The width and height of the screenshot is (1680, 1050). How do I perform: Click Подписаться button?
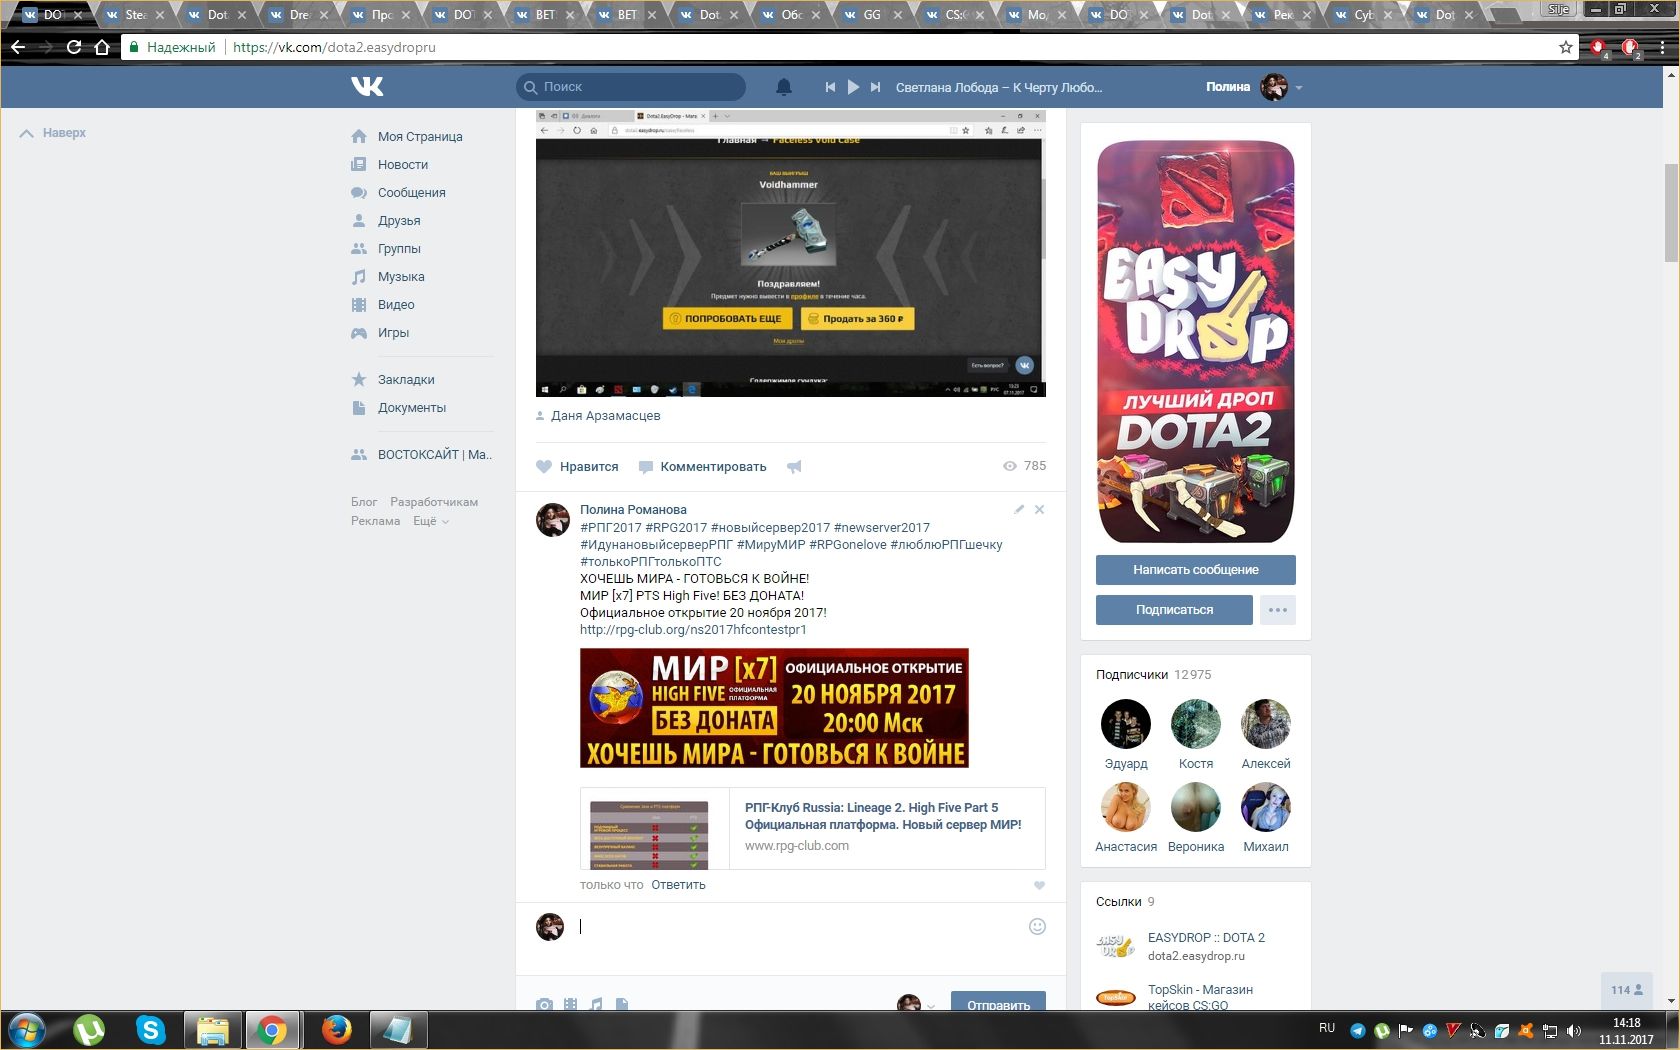tap(1174, 610)
